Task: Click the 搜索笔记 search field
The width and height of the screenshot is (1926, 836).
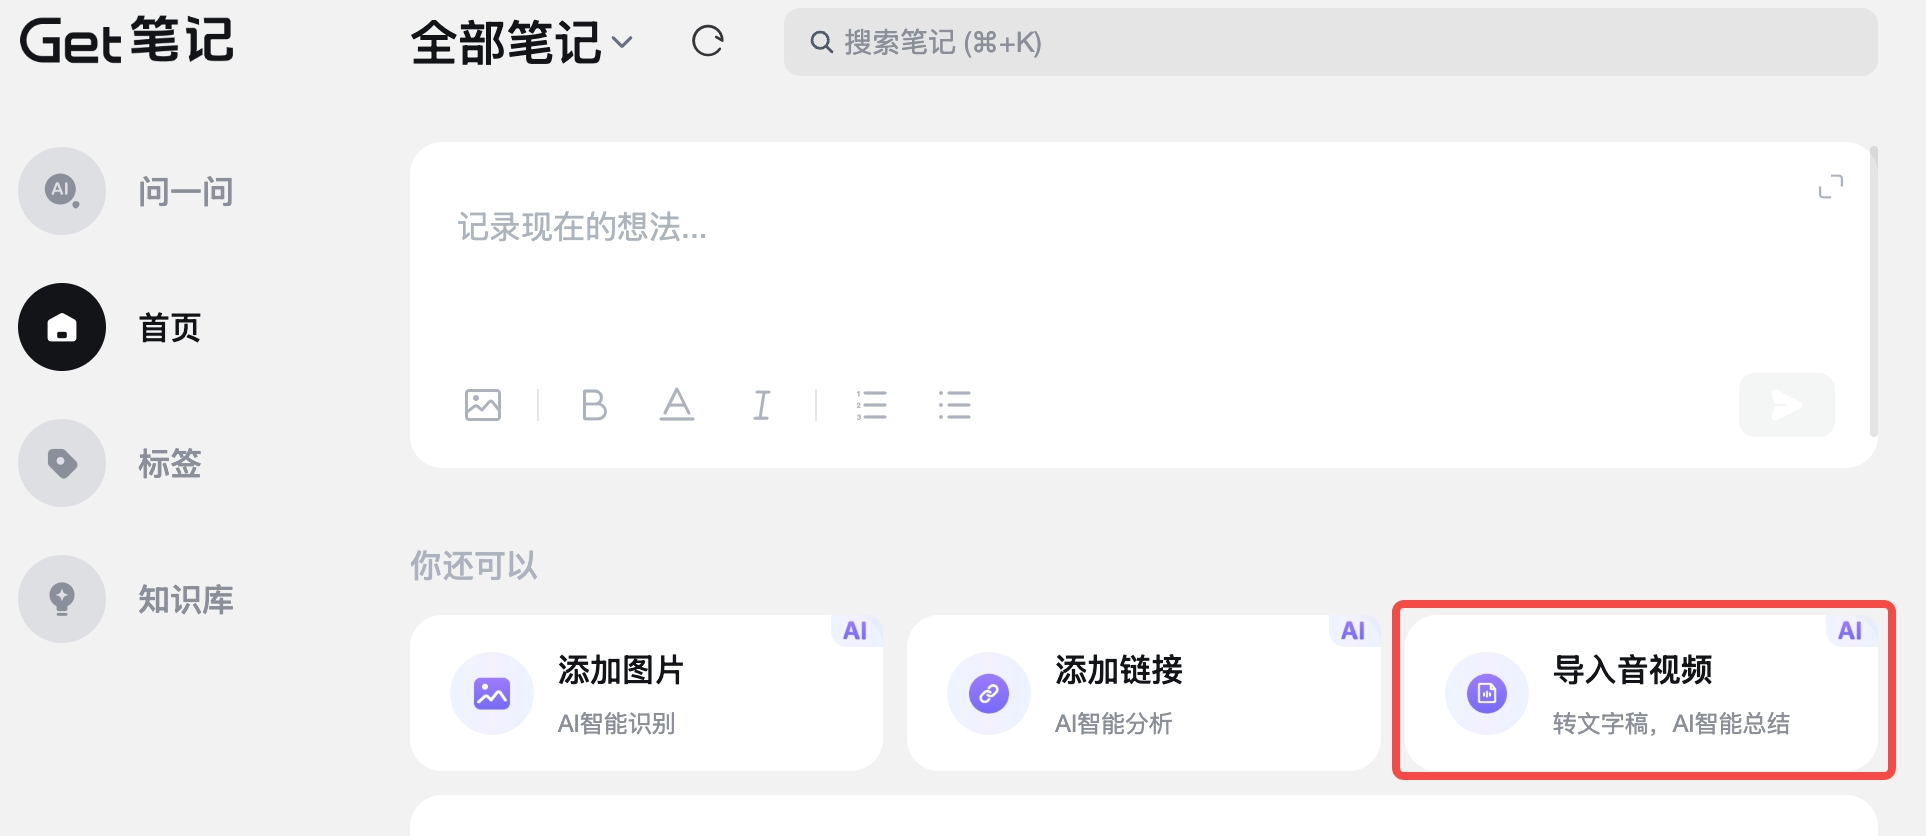Action: point(1330,42)
